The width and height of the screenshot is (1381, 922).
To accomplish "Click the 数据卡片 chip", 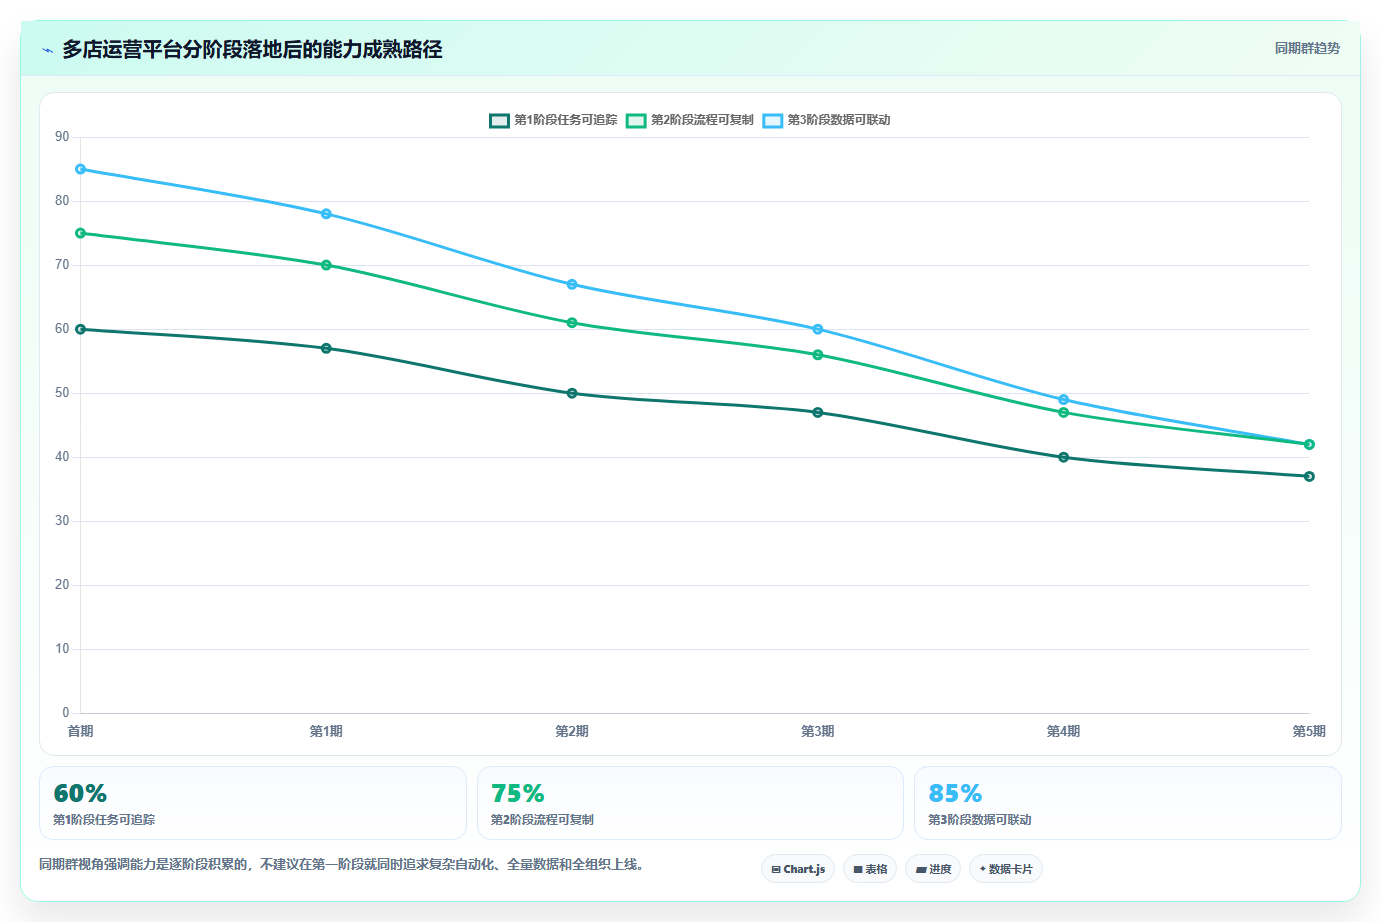I will (x=1006, y=869).
